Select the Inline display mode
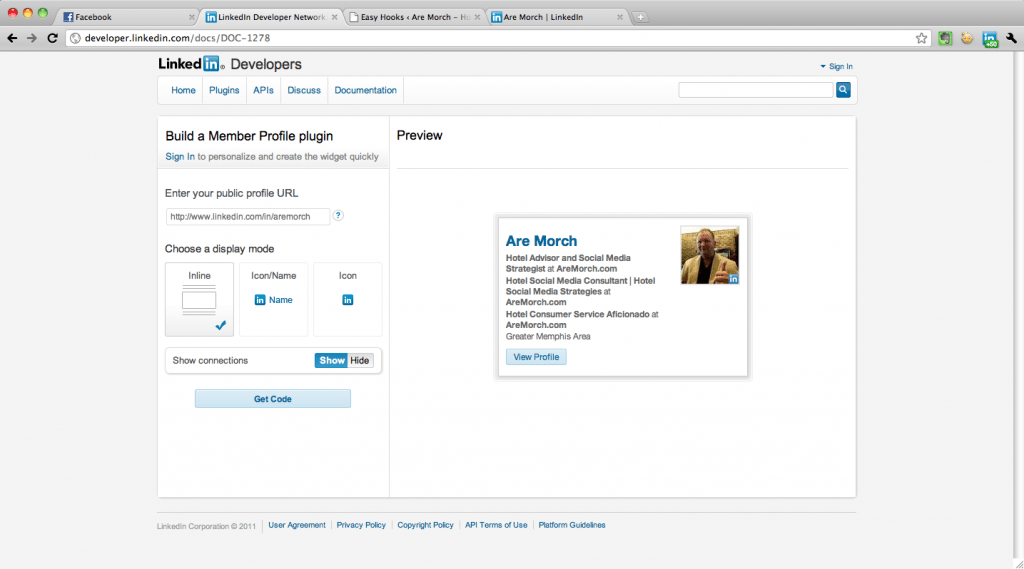The width and height of the screenshot is (1024, 569). [x=199, y=300]
